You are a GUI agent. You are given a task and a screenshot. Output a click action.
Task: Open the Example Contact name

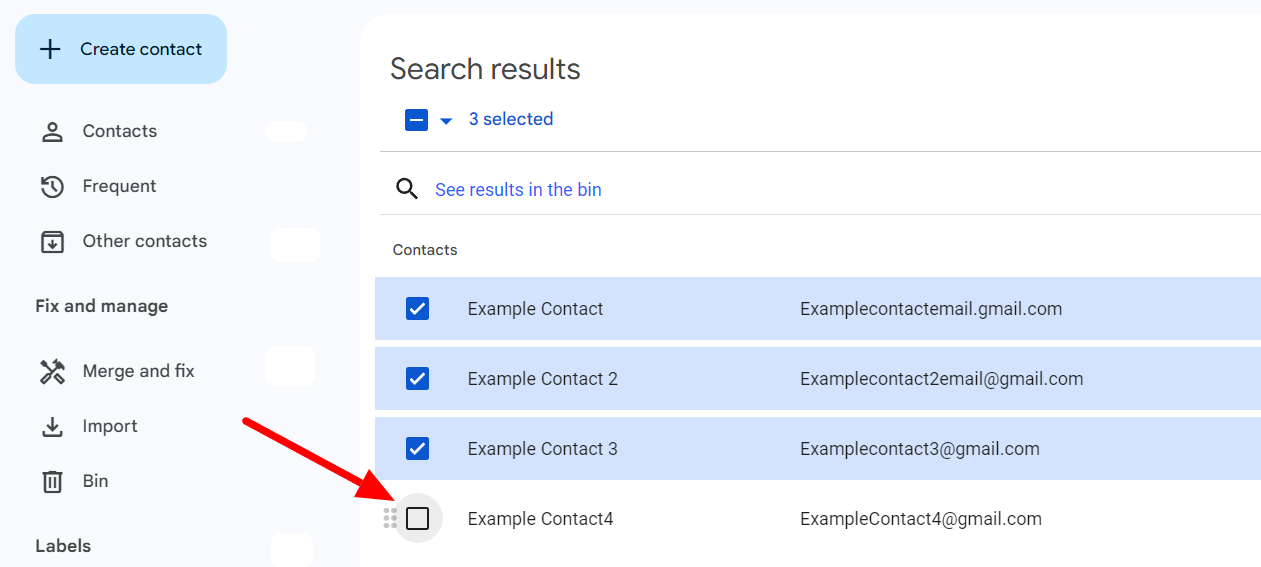click(535, 309)
